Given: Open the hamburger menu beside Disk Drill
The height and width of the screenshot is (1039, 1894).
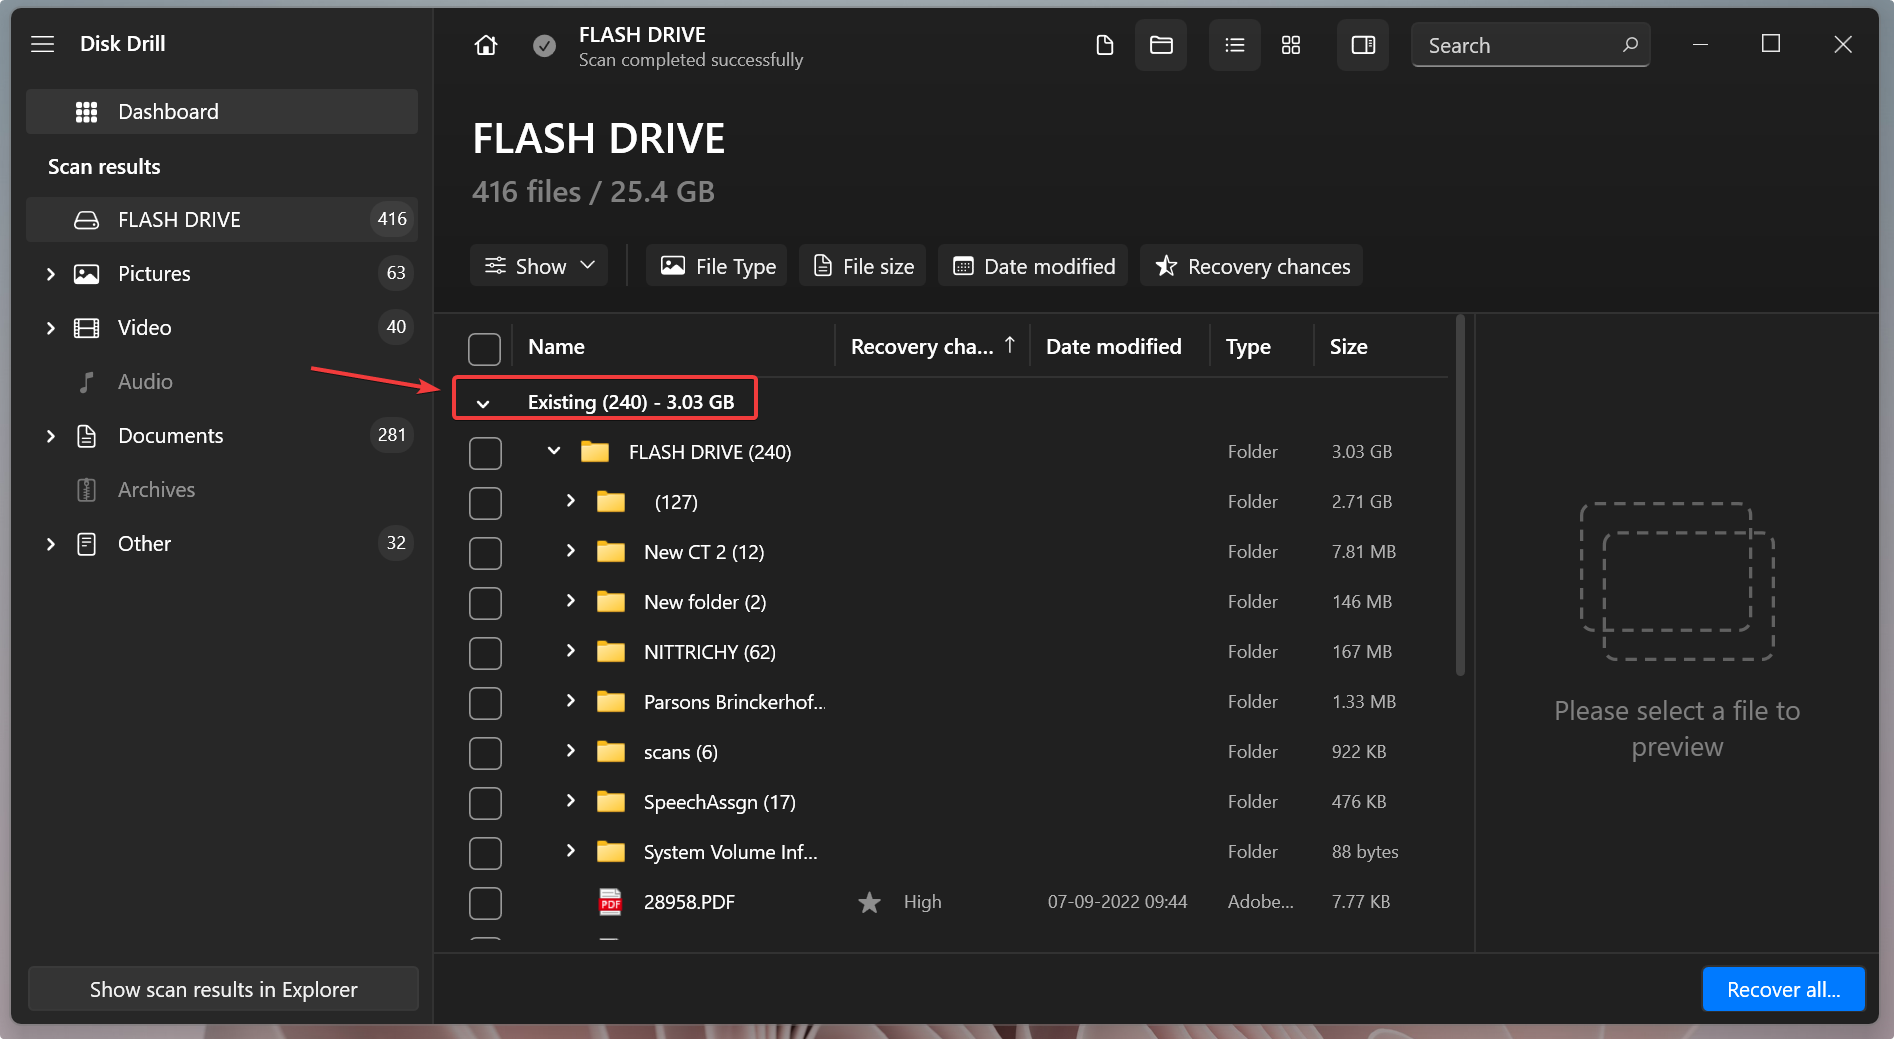Looking at the screenshot, I should point(42,44).
